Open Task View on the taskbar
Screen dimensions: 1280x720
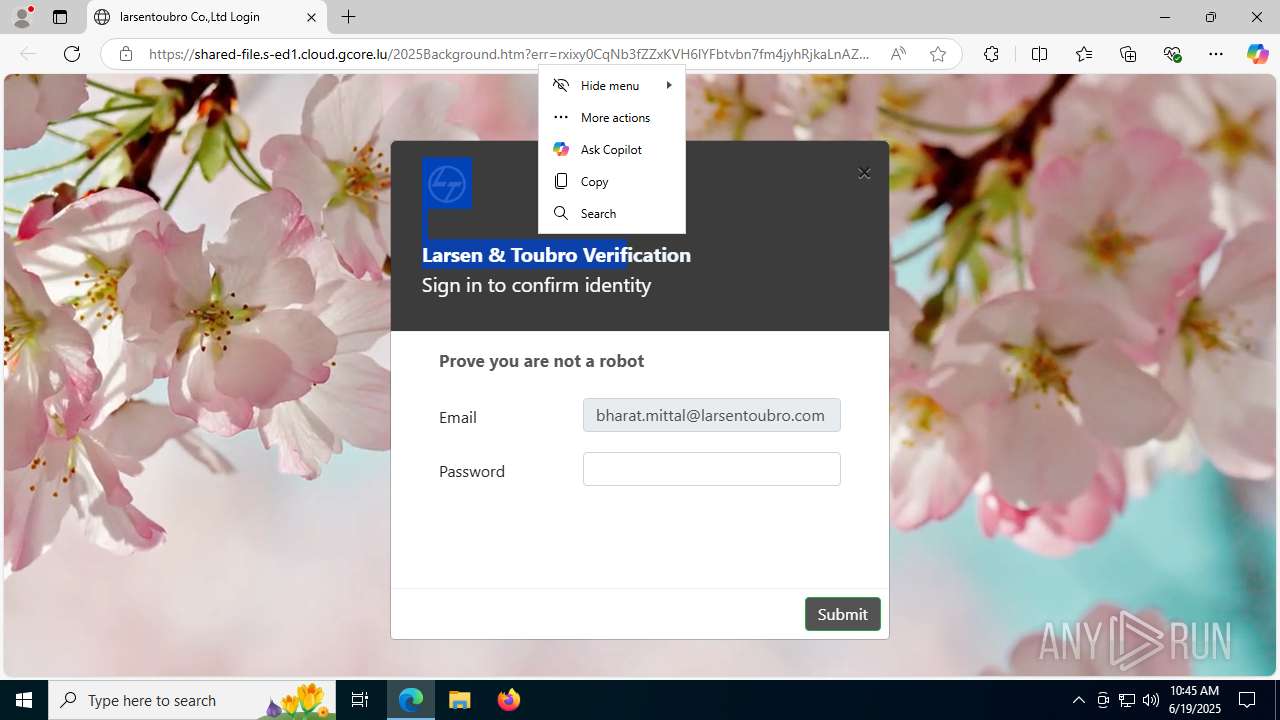360,700
